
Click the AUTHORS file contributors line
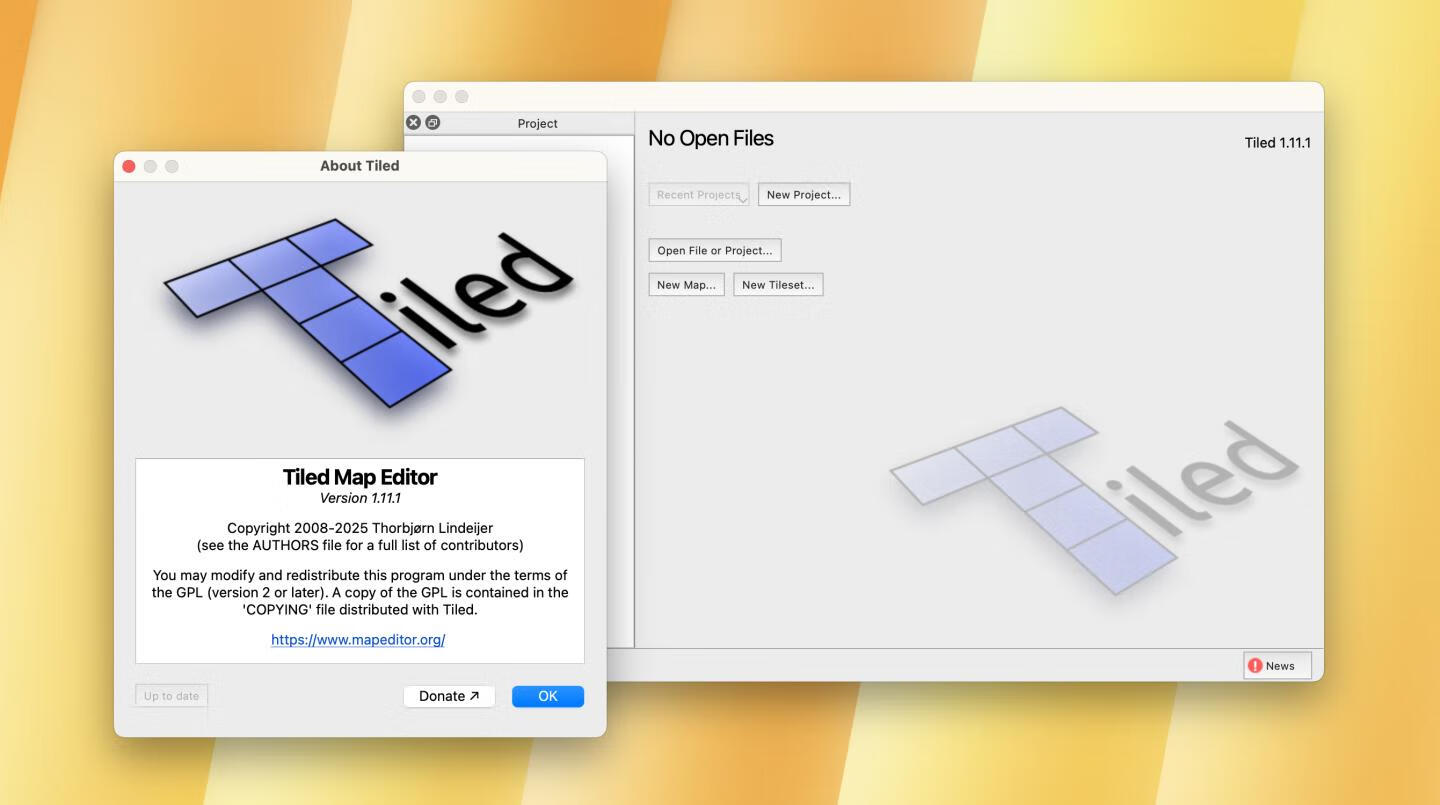coord(360,546)
